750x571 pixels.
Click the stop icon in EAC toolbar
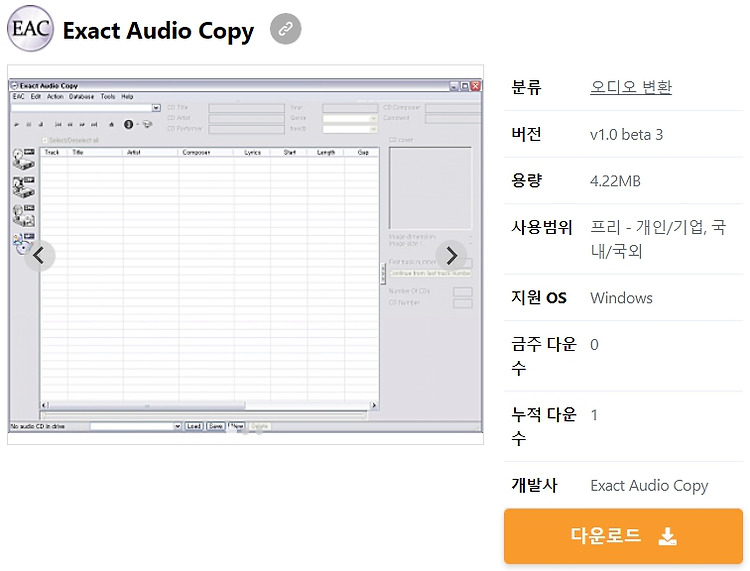pyautogui.click(x=41, y=125)
